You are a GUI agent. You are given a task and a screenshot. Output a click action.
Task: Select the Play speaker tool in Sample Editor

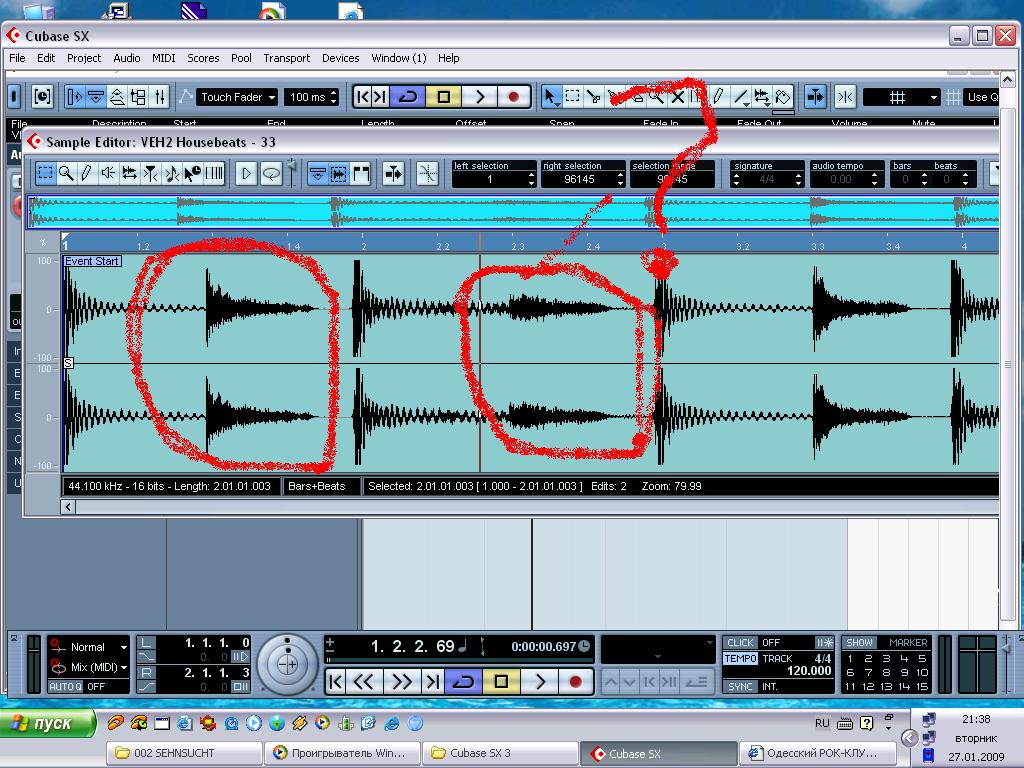click(x=108, y=174)
